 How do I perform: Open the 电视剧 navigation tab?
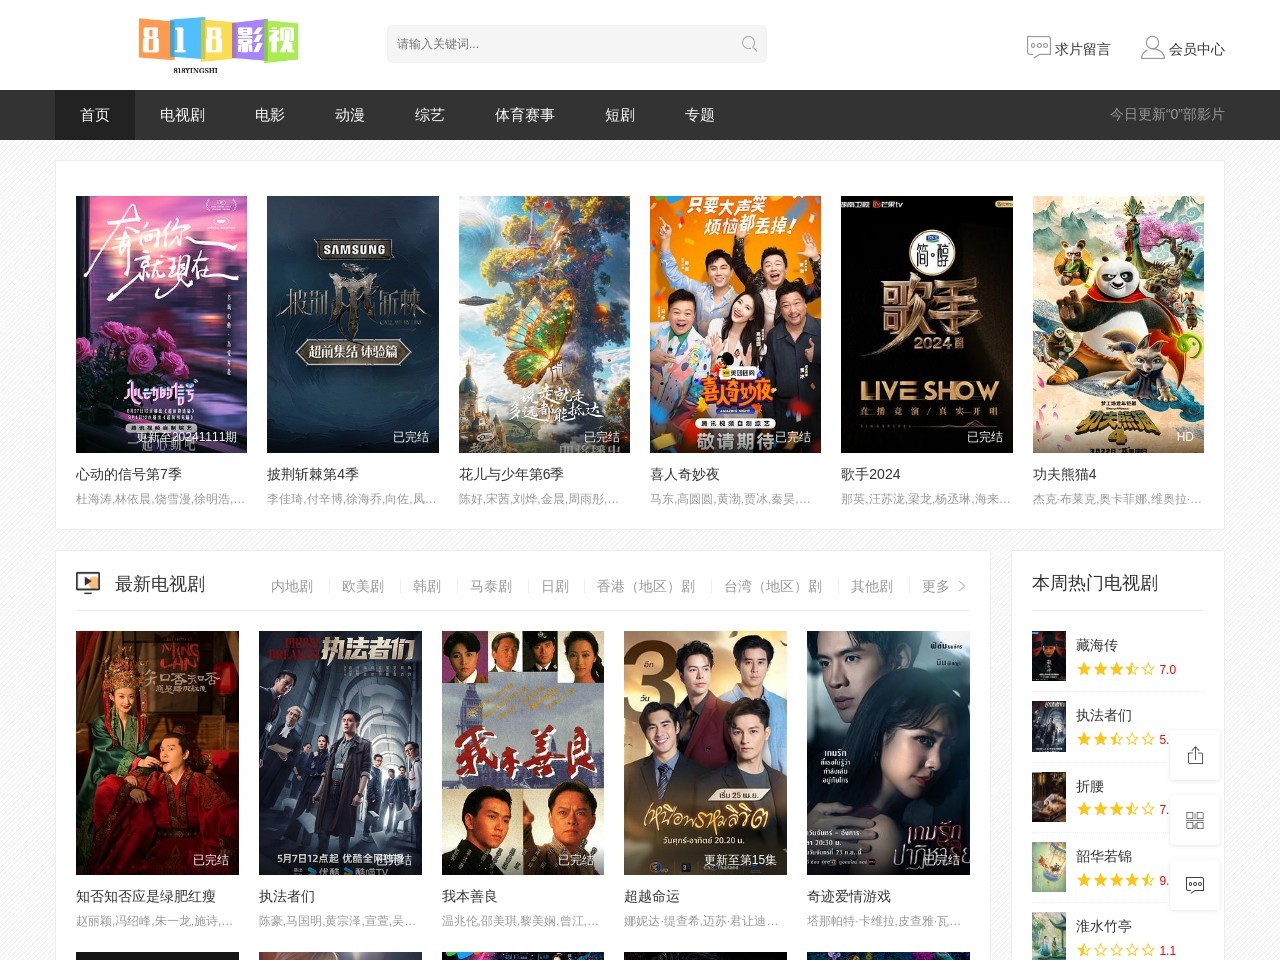click(x=182, y=115)
